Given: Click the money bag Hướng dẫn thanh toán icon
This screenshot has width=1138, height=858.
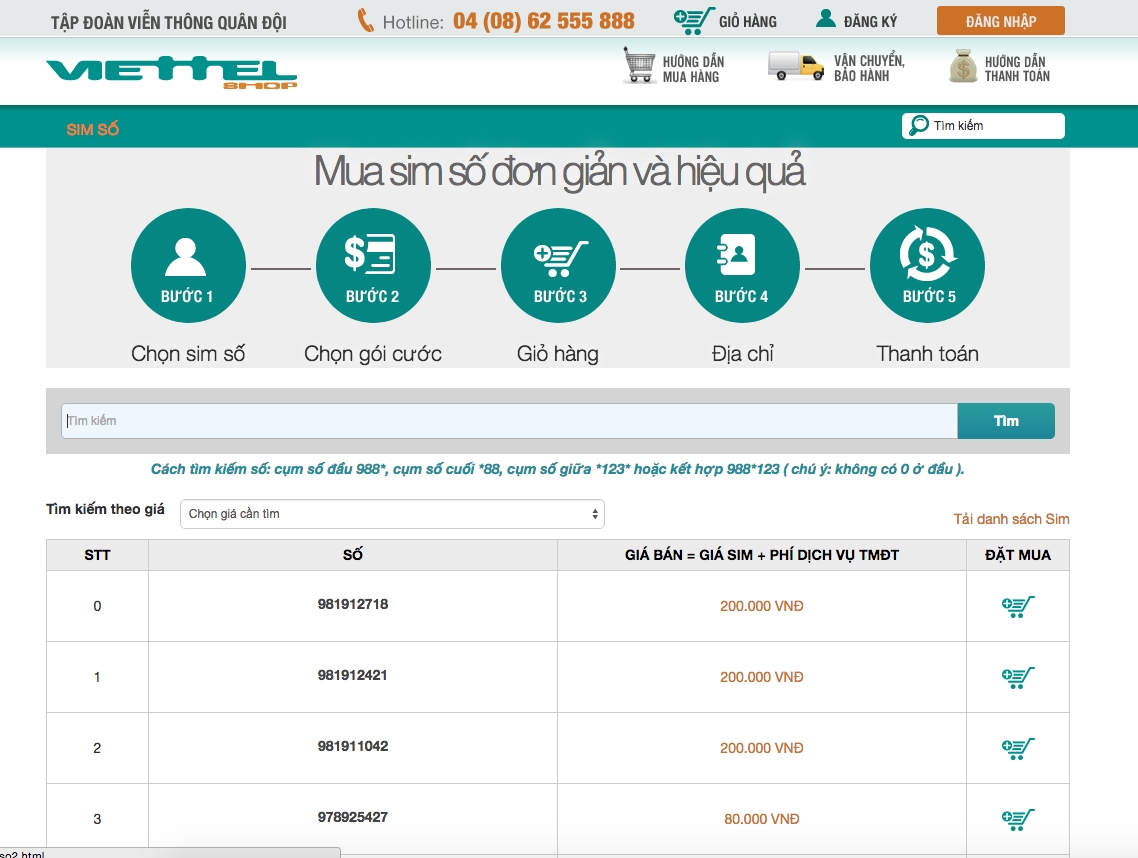Looking at the screenshot, I should tap(963, 66).
